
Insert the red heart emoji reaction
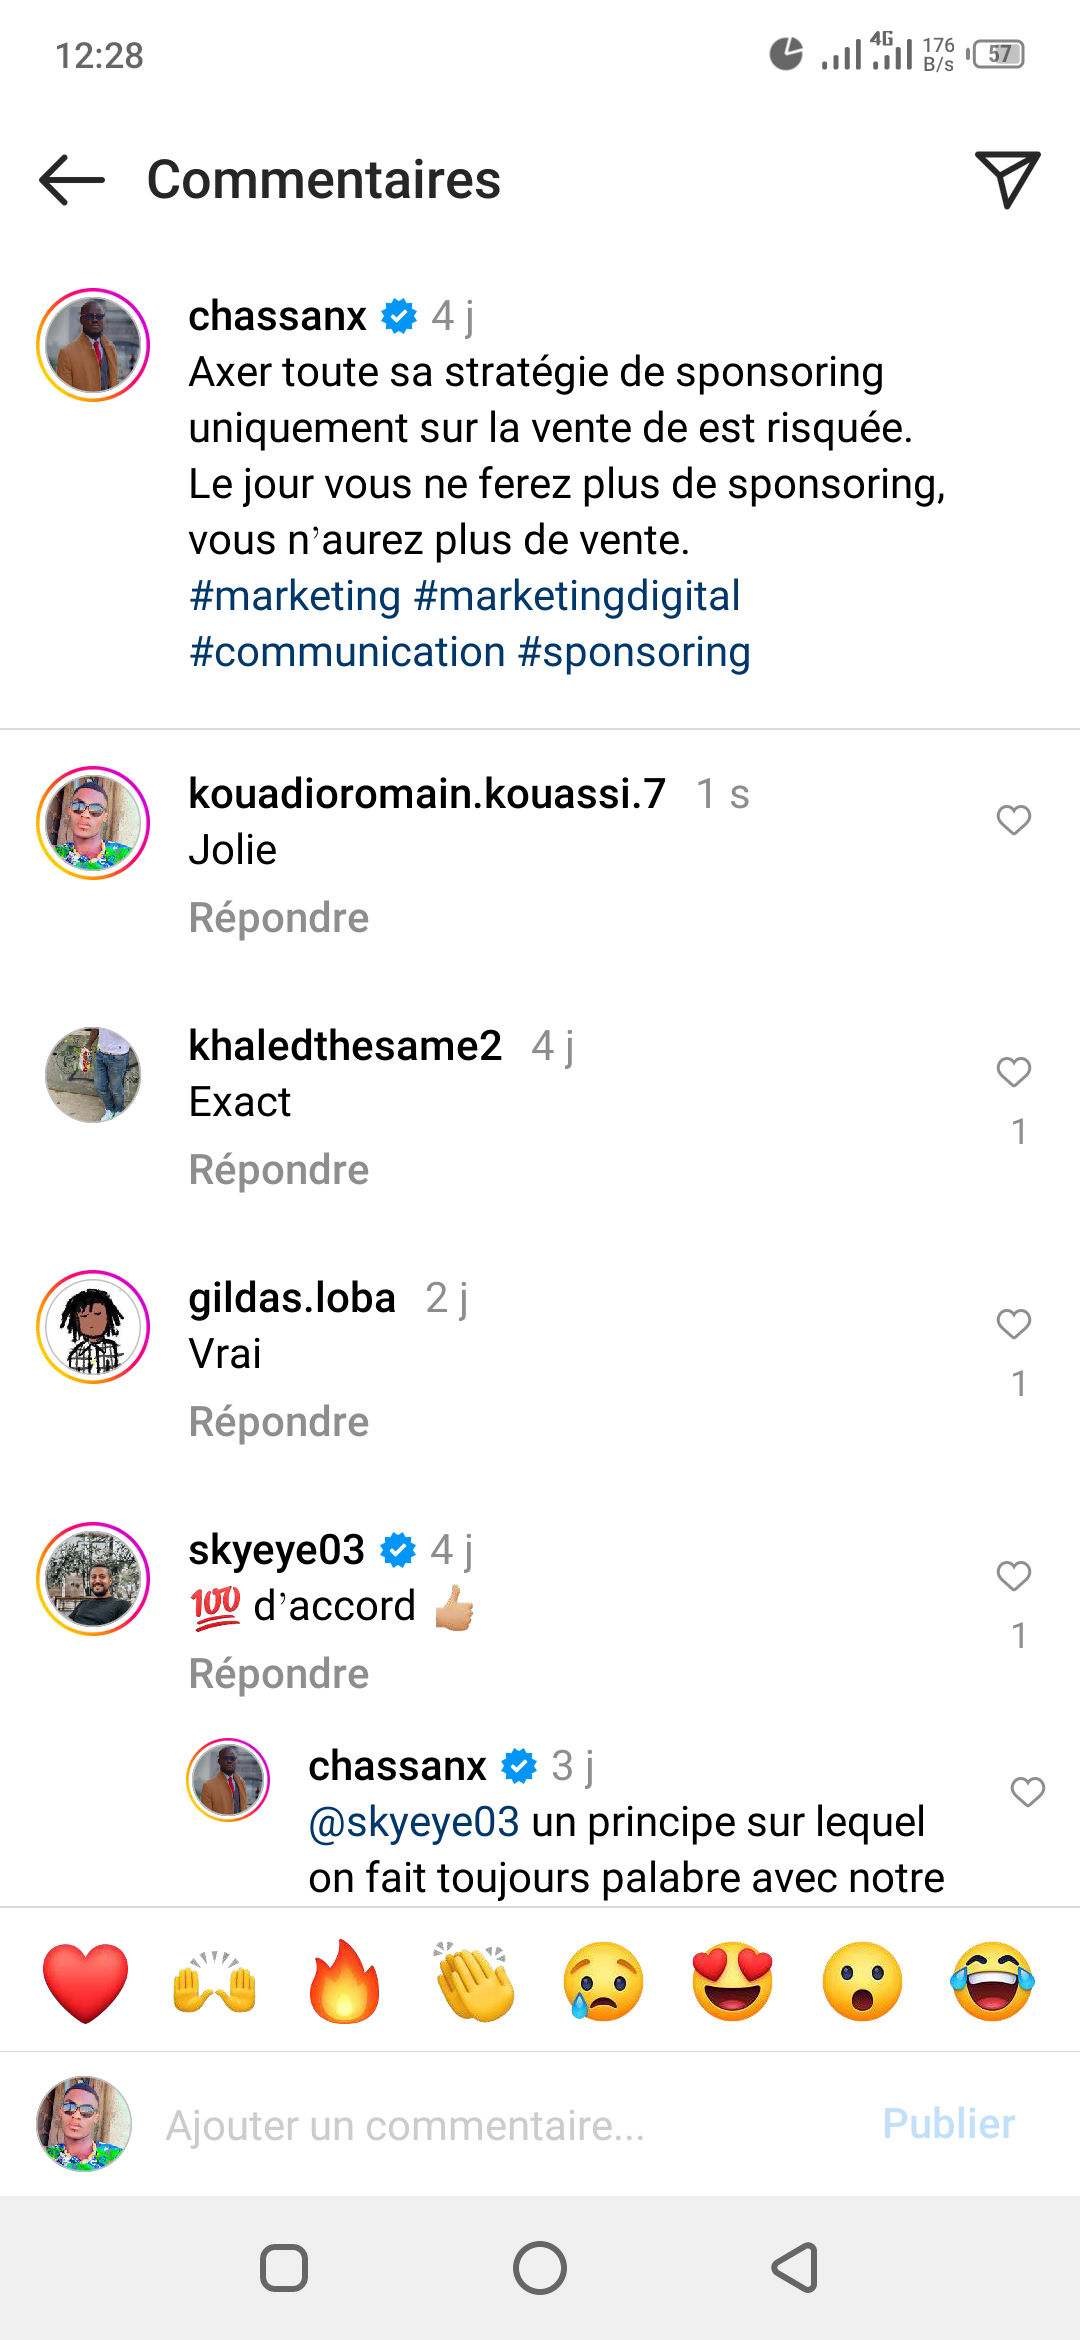(86, 1982)
